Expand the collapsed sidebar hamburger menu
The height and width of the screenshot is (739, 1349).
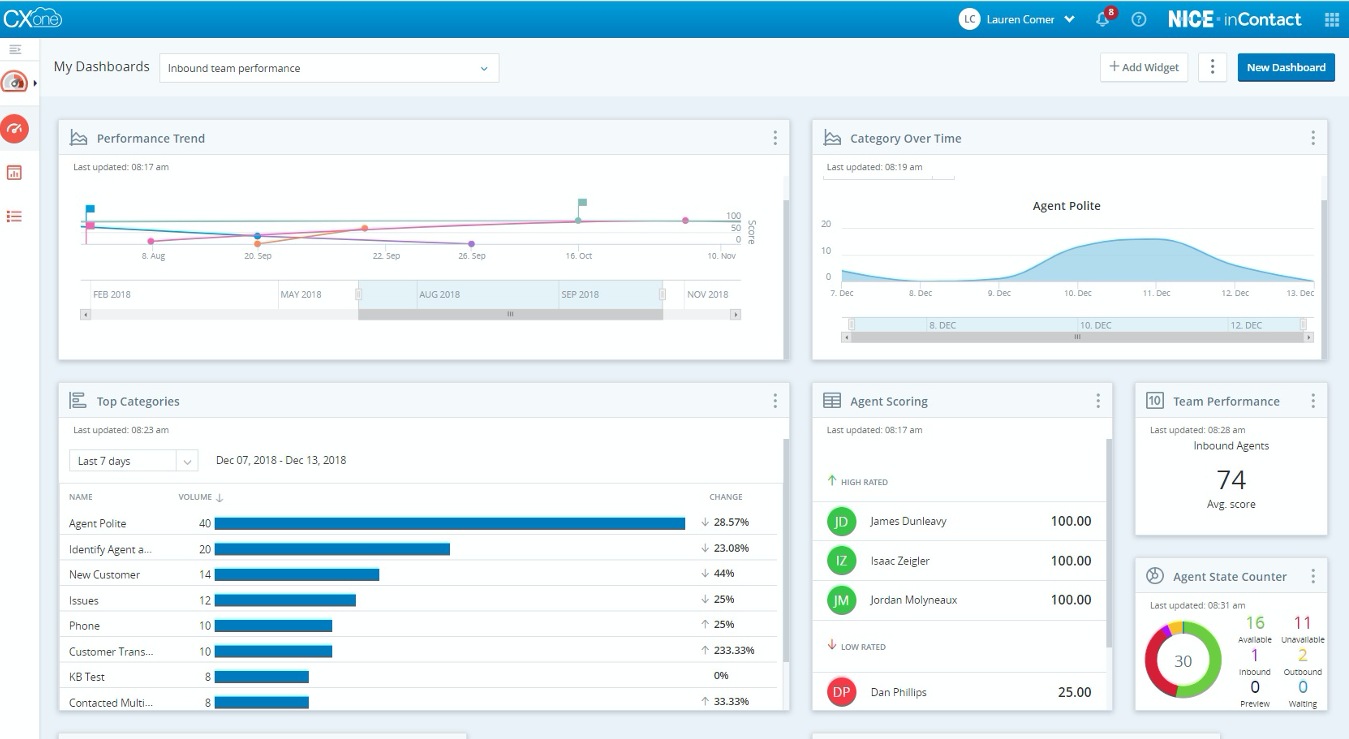coord(15,49)
